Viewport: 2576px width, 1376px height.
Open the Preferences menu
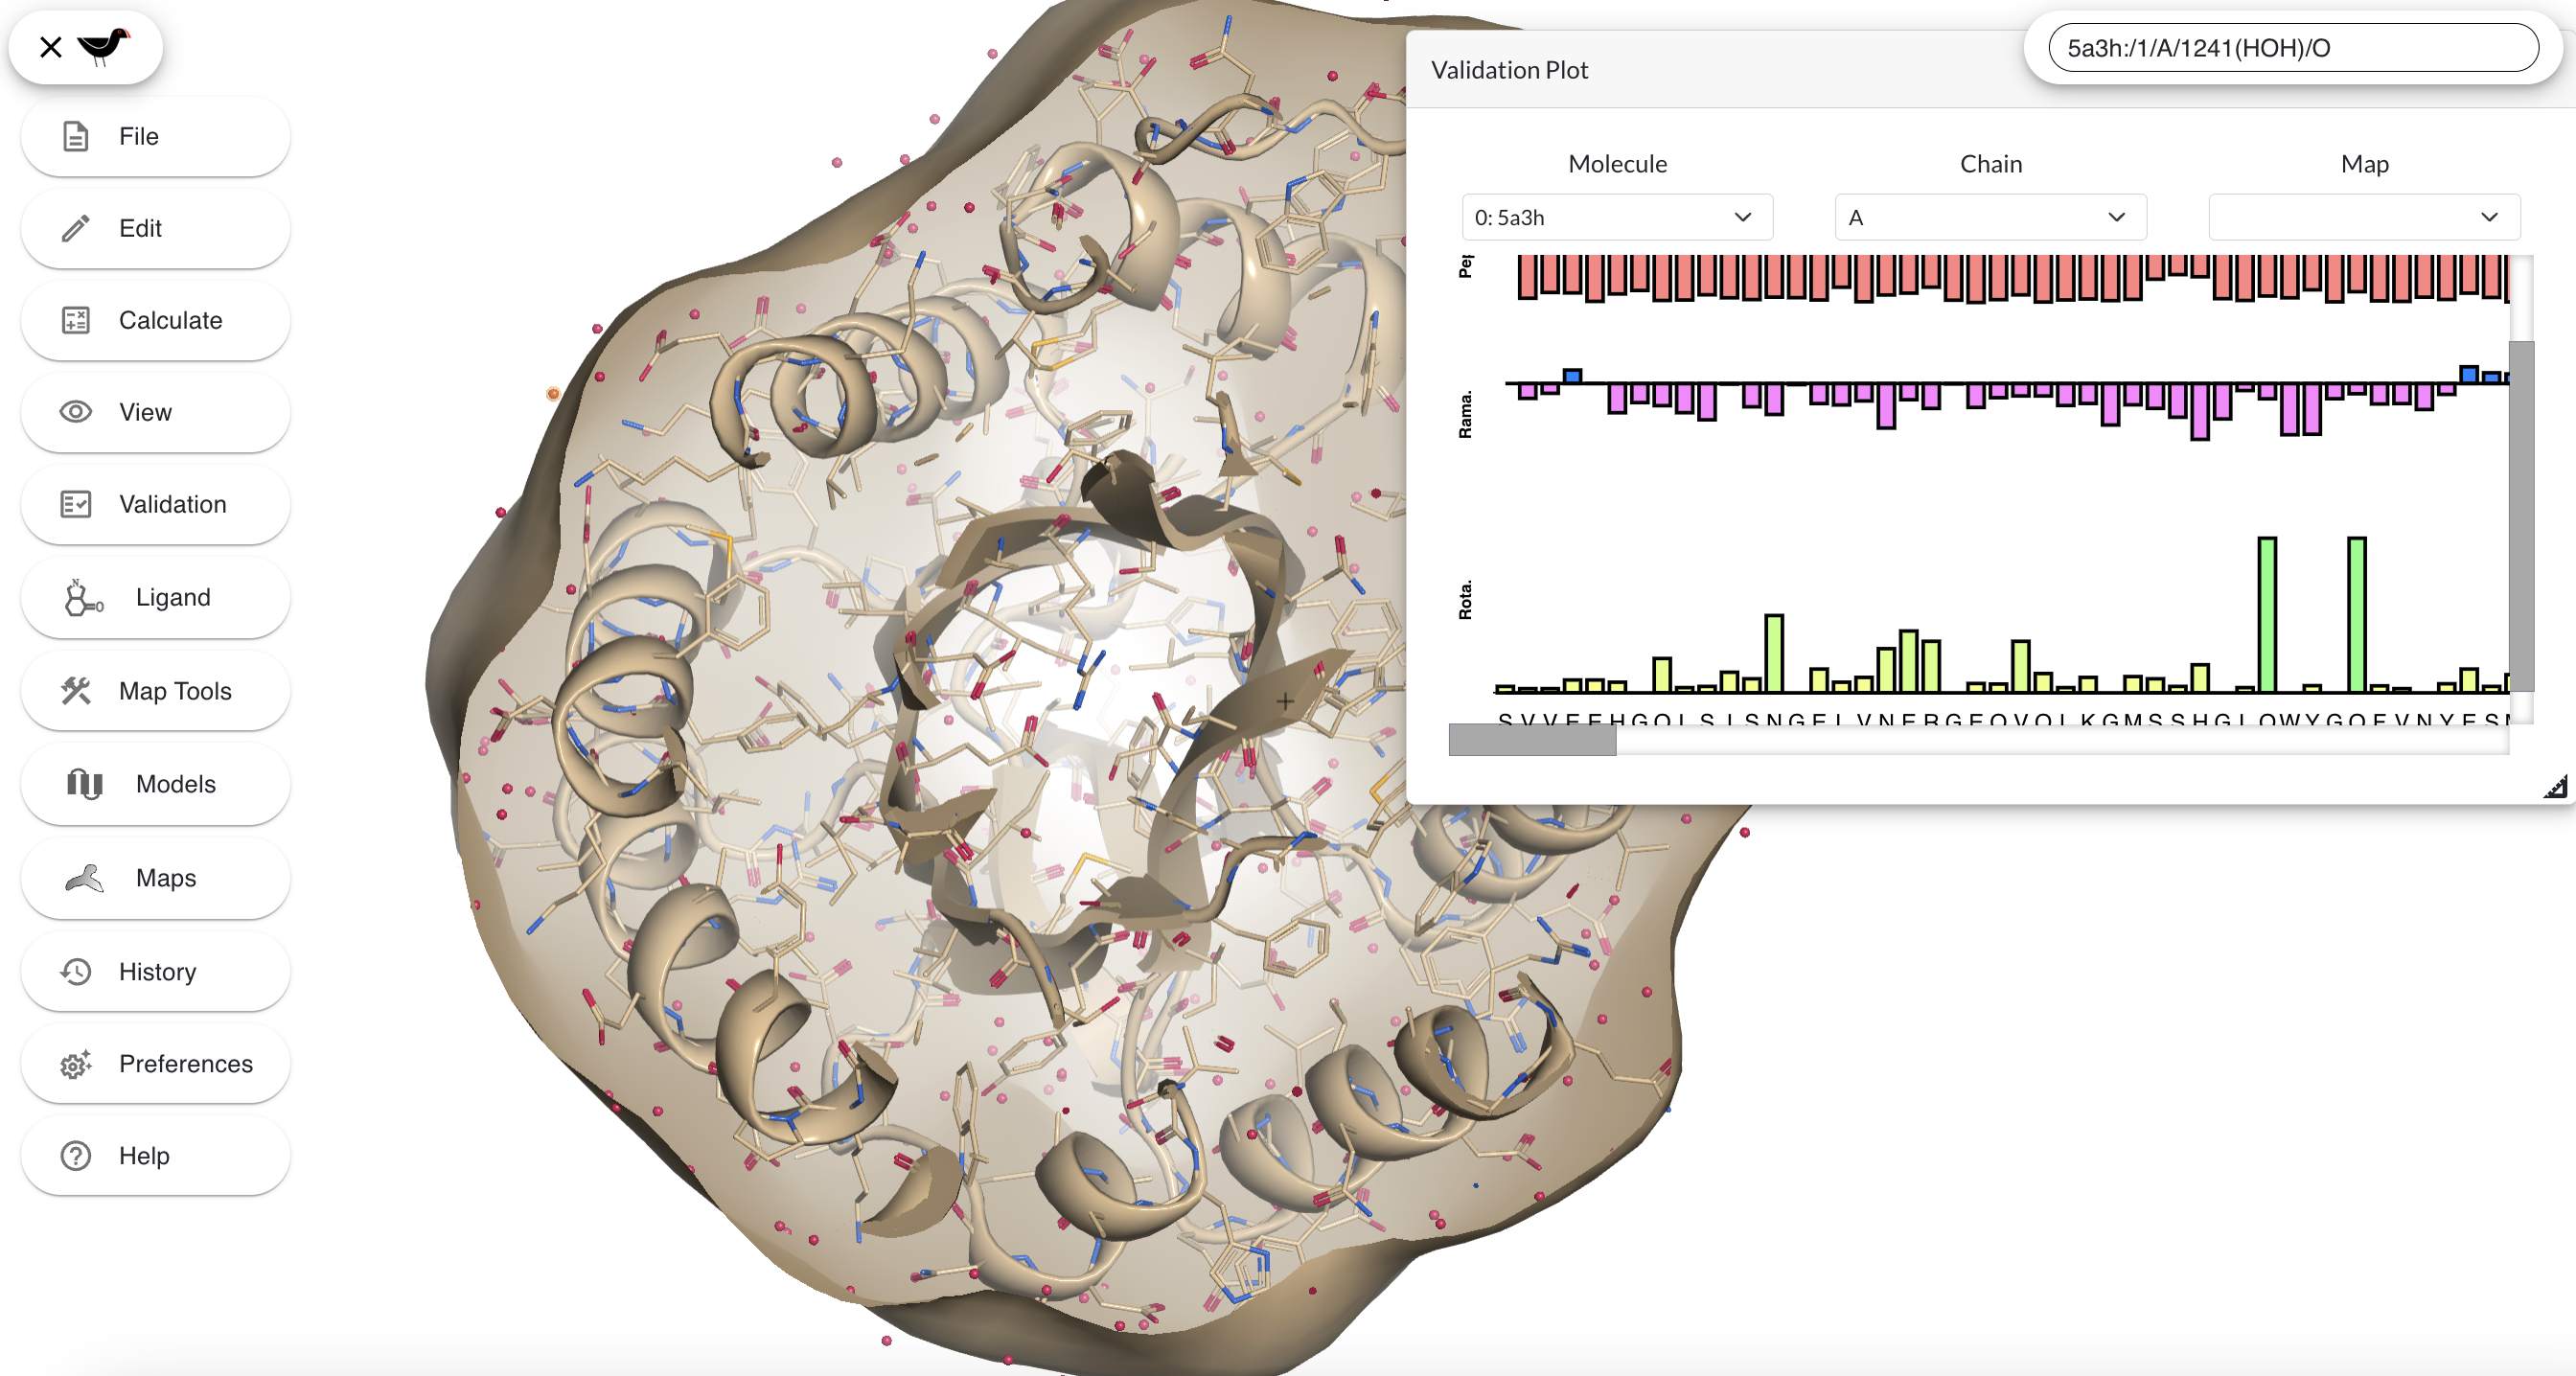coord(155,1063)
